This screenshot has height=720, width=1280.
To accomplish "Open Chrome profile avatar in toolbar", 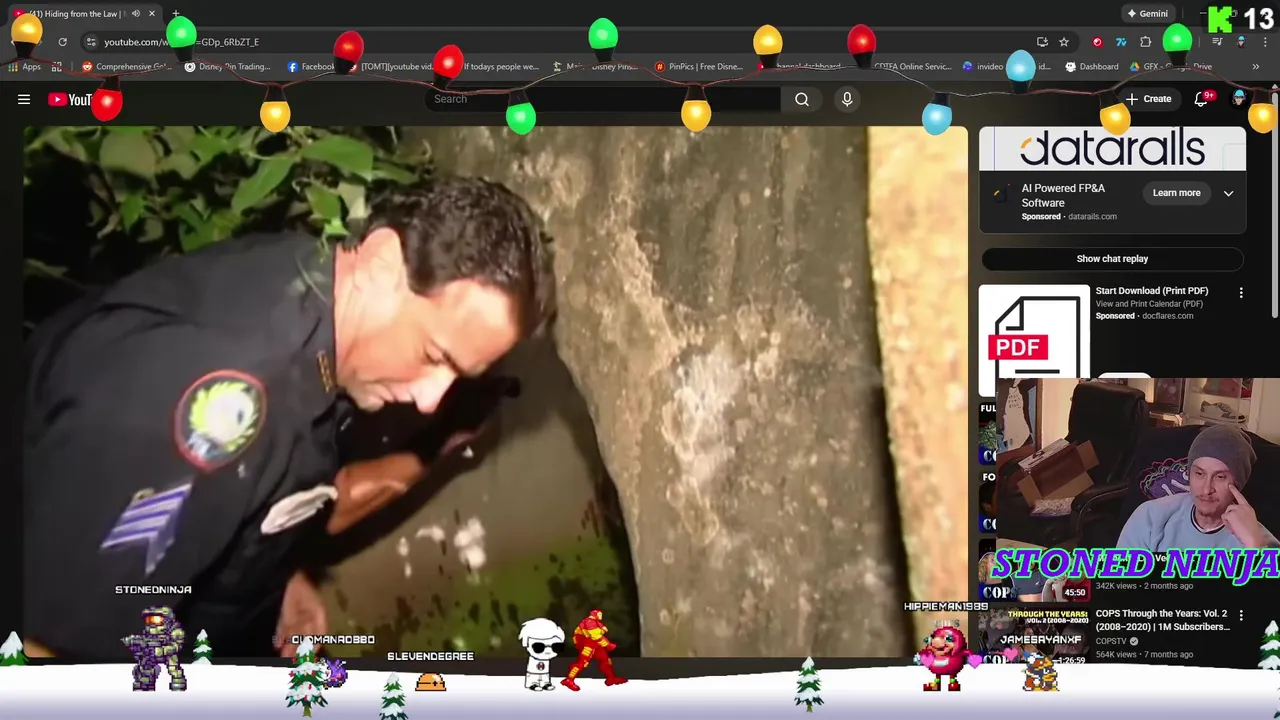I will pos(1241,42).
